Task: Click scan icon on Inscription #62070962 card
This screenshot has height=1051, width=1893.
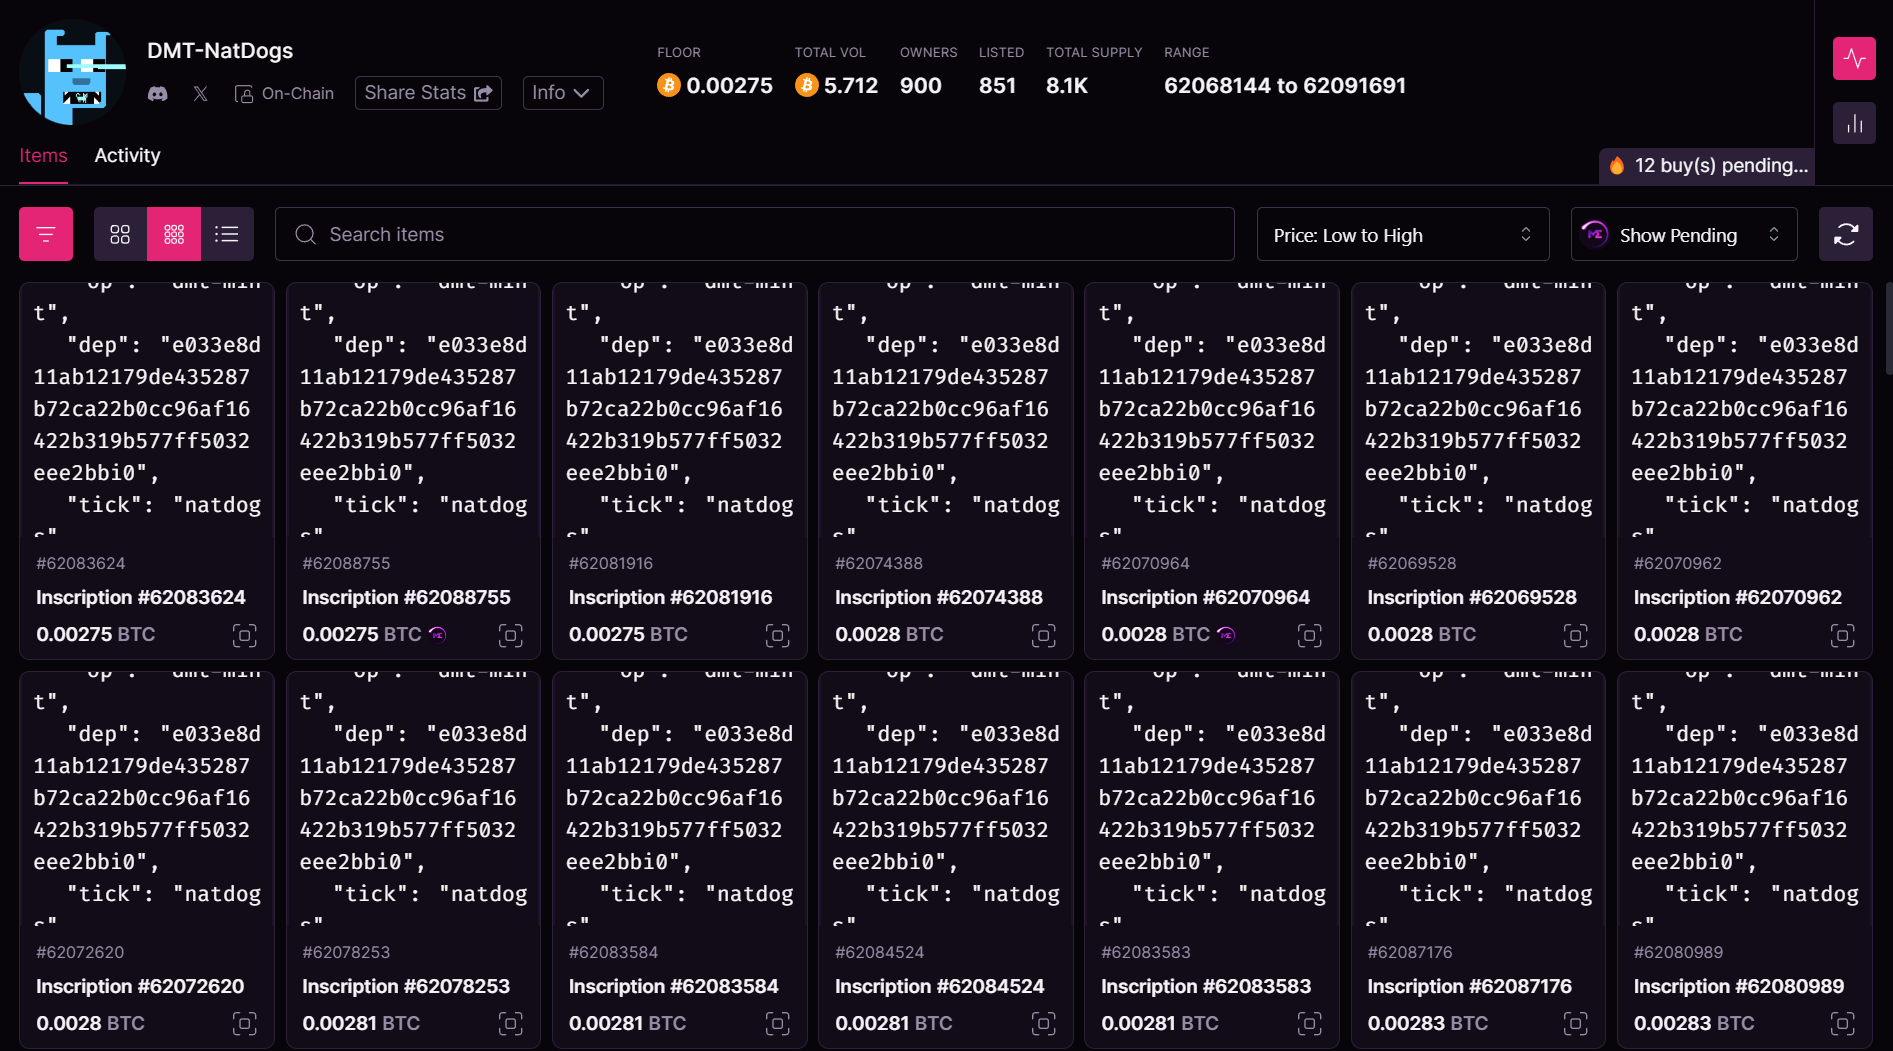Action: point(1841,635)
